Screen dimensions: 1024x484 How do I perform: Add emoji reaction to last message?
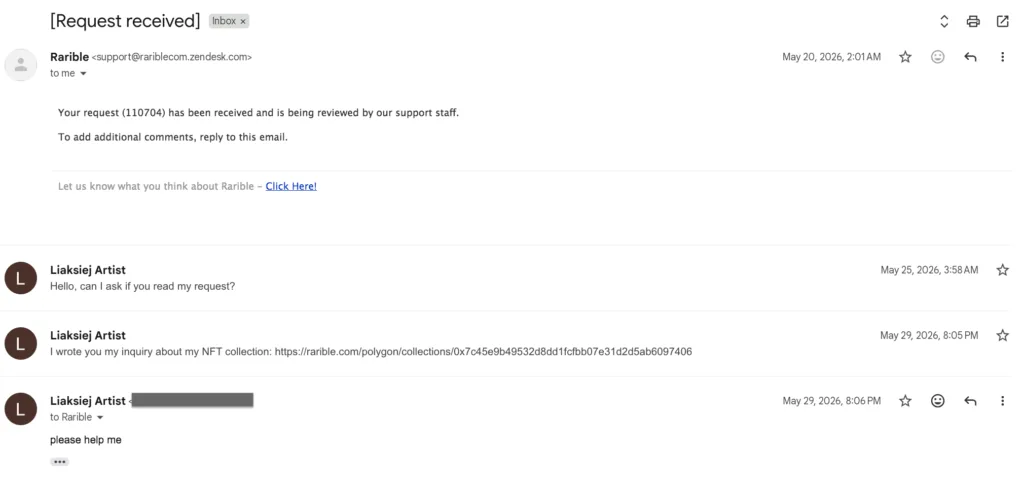(x=938, y=400)
